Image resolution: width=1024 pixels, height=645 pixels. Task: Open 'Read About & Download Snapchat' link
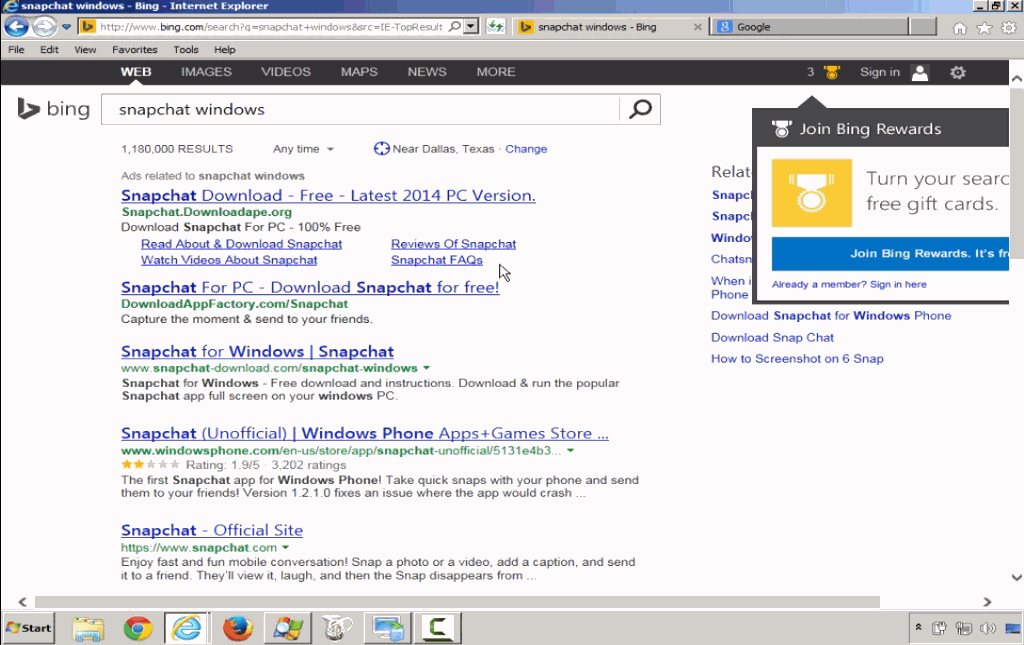(242, 244)
